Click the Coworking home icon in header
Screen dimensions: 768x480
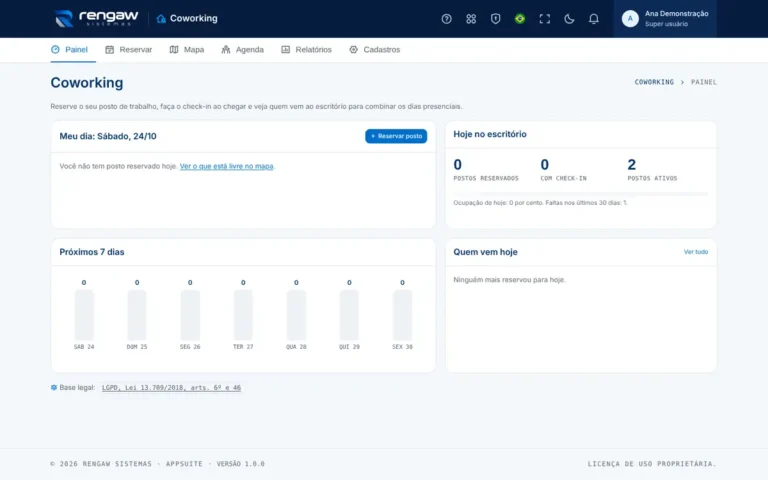(161, 19)
